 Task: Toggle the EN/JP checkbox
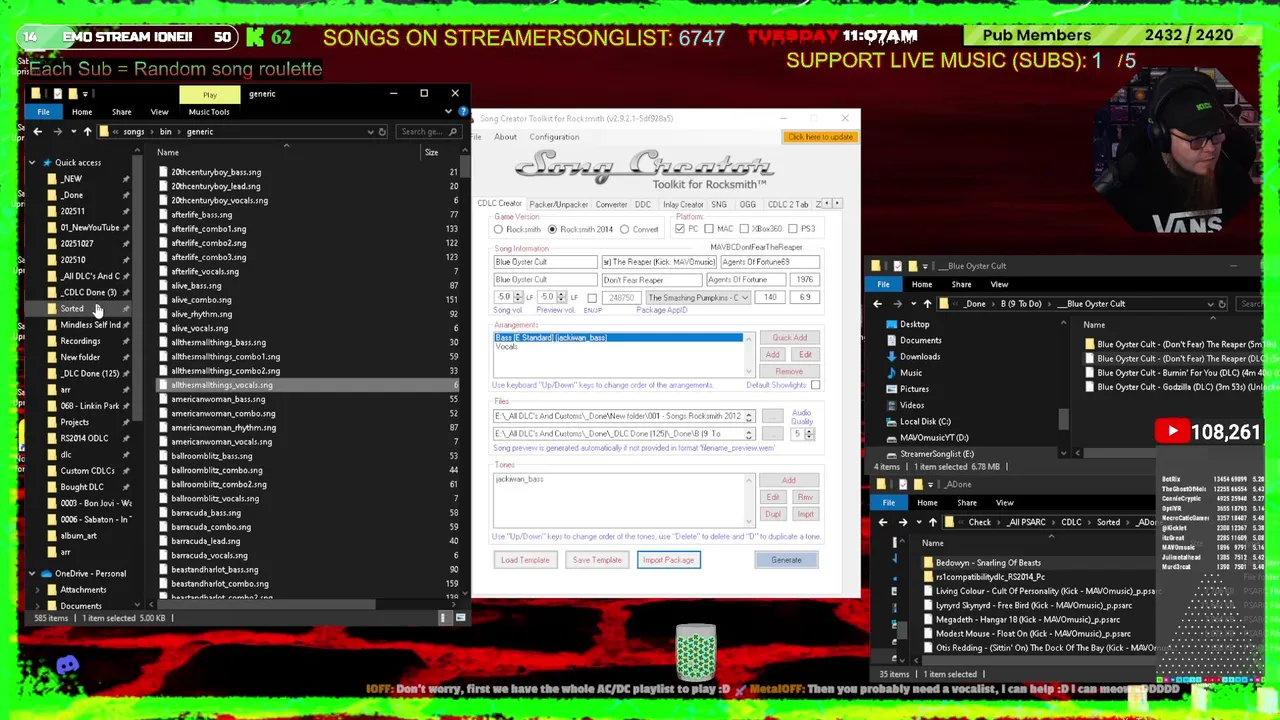[592, 298]
